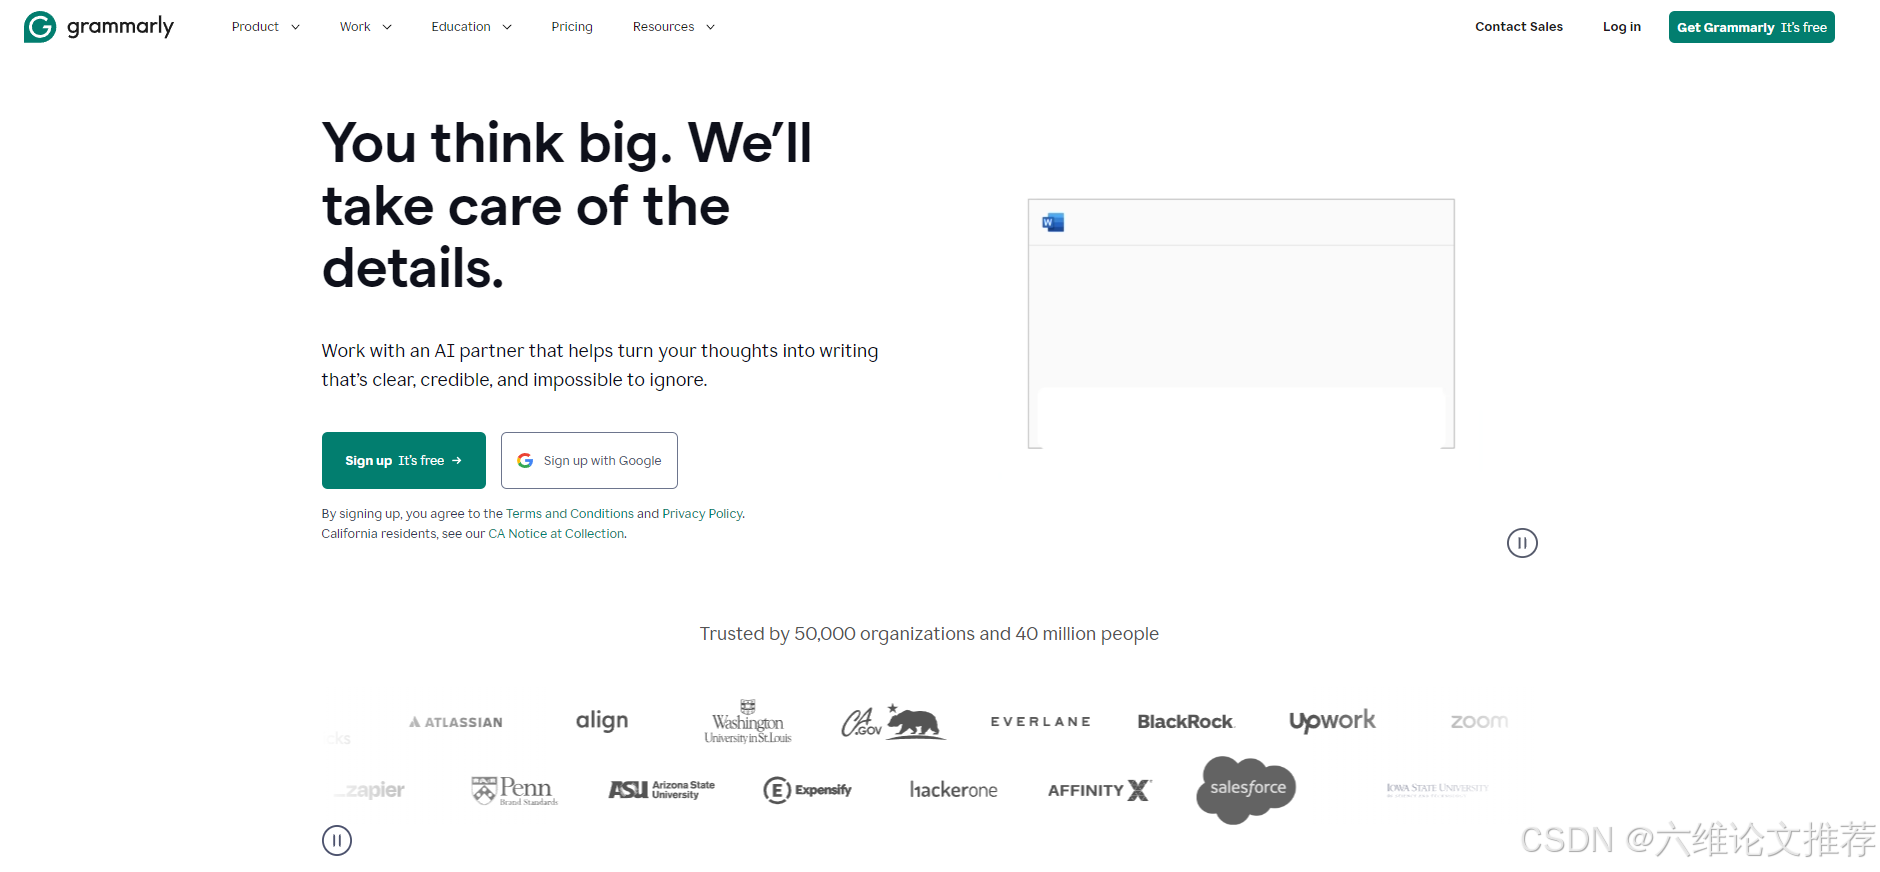Viewport: 1880px width, 872px height.
Task: Click the Salesforce cloud logo
Action: [x=1246, y=789]
